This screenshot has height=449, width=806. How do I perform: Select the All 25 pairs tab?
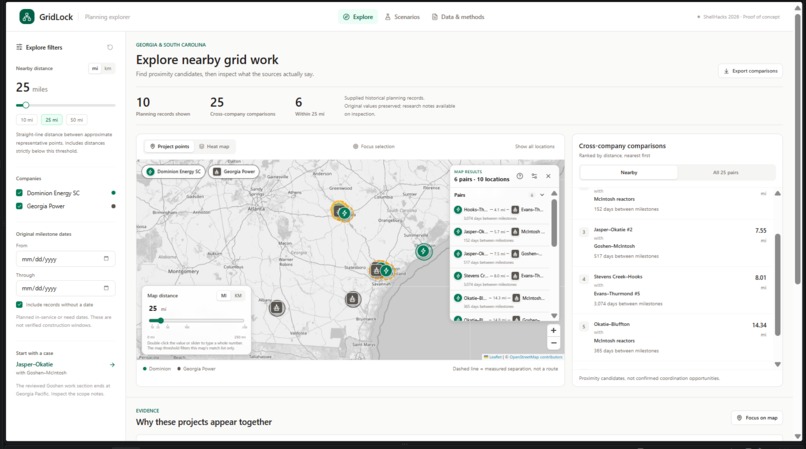(725, 172)
